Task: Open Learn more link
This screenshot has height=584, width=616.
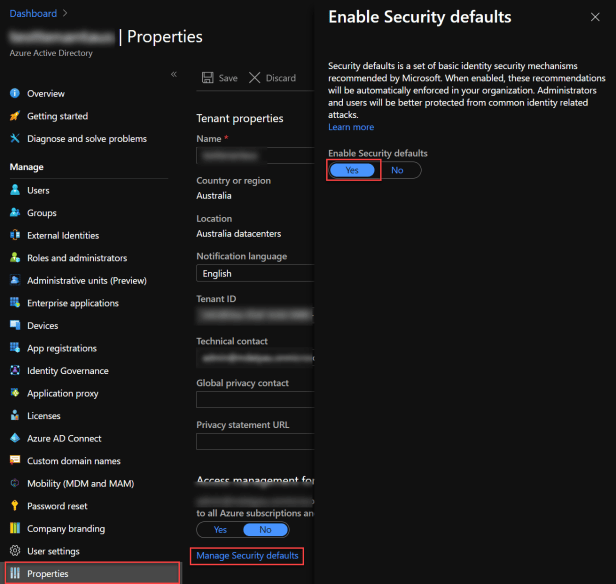Action: [351, 127]
